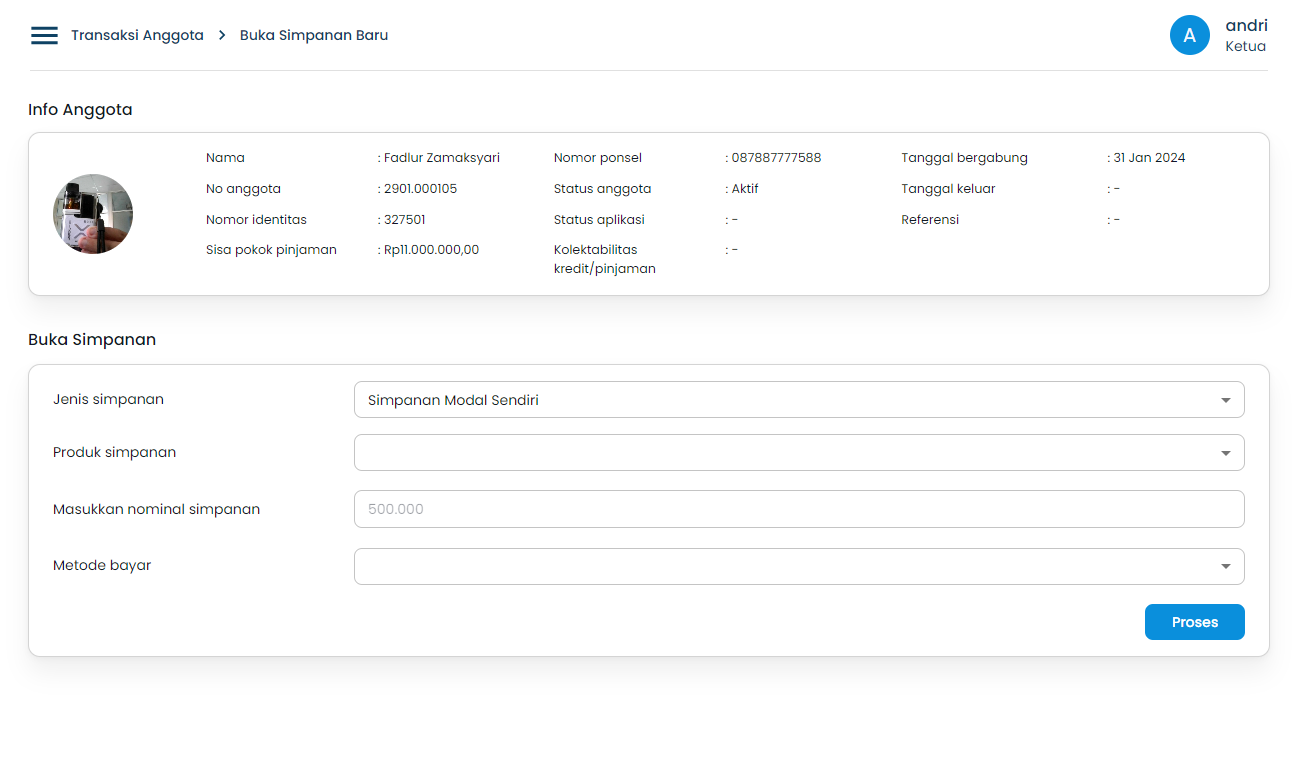The image size is (1299, 767).
Task: Expand the empty Metode bayar combo box
Action: pyautogui.click(x=780, y=567)
